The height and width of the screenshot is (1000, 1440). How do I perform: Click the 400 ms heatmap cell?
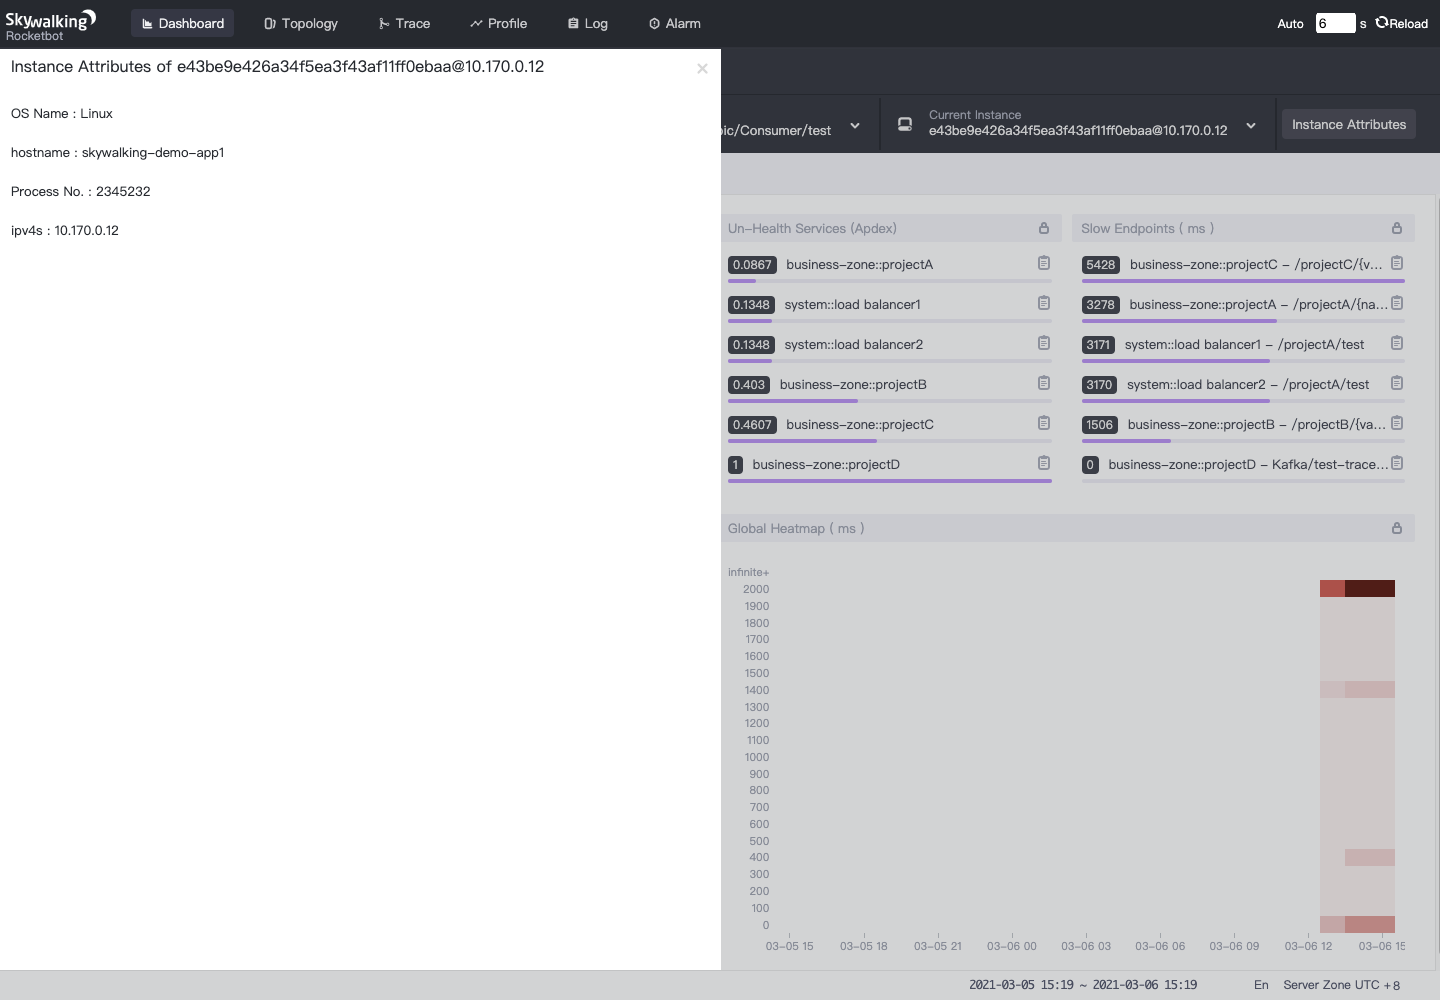pyautogui.click(x=1370, y=857)
